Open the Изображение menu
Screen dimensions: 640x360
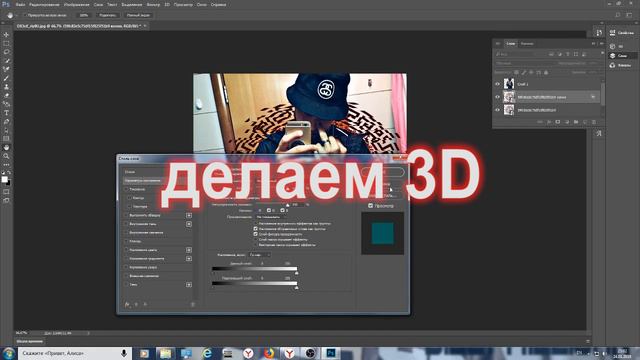pyautogui.click(x=76, y=4)
